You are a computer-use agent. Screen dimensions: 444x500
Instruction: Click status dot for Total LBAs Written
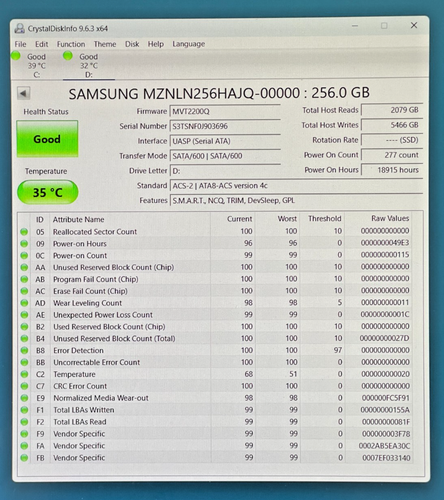pyautogui.click(x=24, y=410)
